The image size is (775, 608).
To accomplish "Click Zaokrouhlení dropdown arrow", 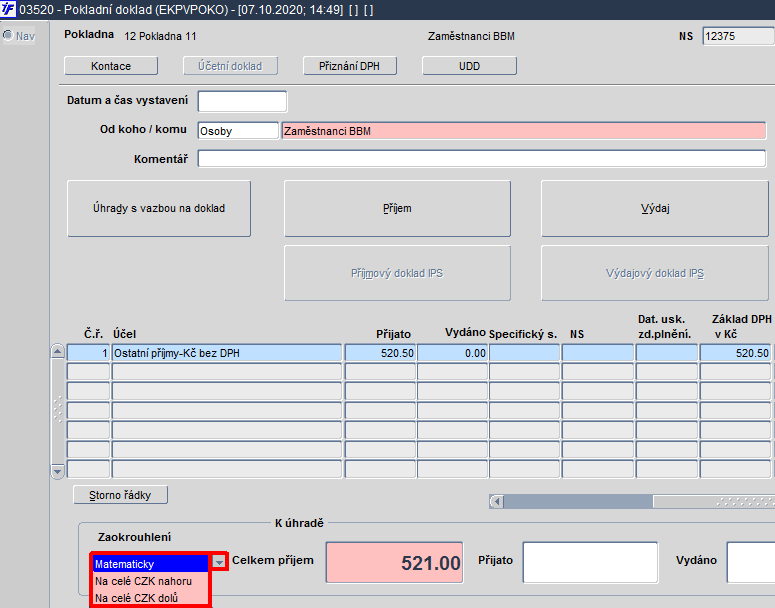I will coord(219,562).
